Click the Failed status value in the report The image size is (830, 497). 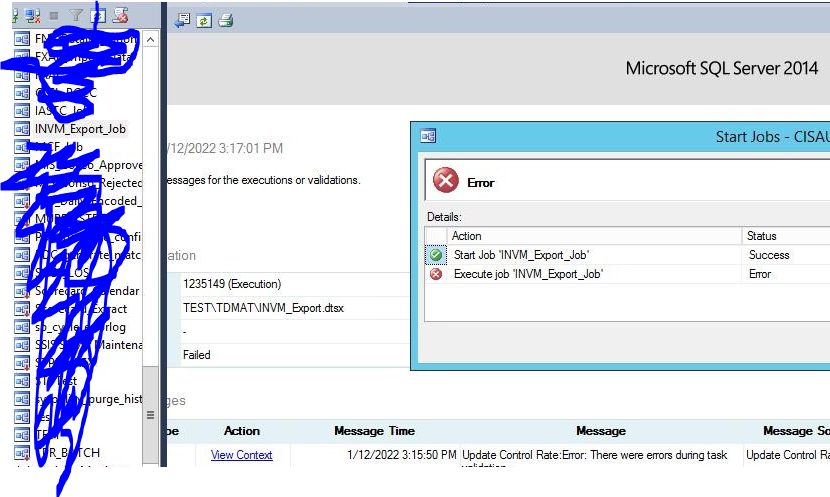[196, 355]
